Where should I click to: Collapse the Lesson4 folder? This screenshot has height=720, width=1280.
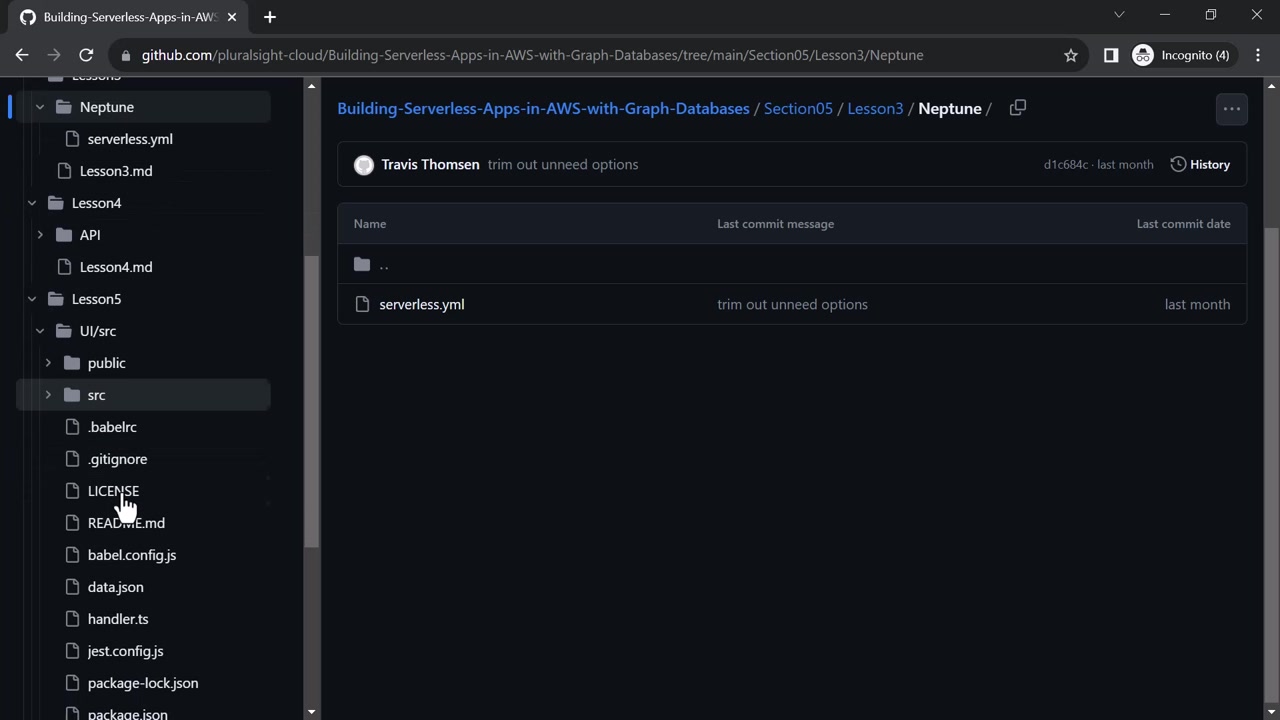pos(32,203)
